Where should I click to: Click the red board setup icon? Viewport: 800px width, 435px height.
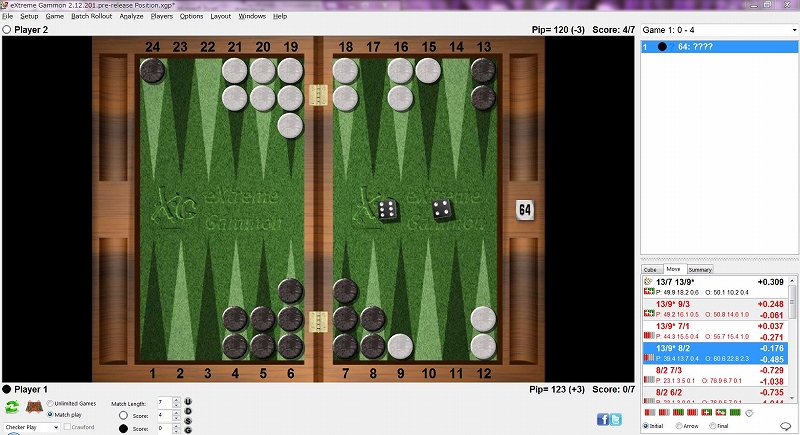coord(34,407)
